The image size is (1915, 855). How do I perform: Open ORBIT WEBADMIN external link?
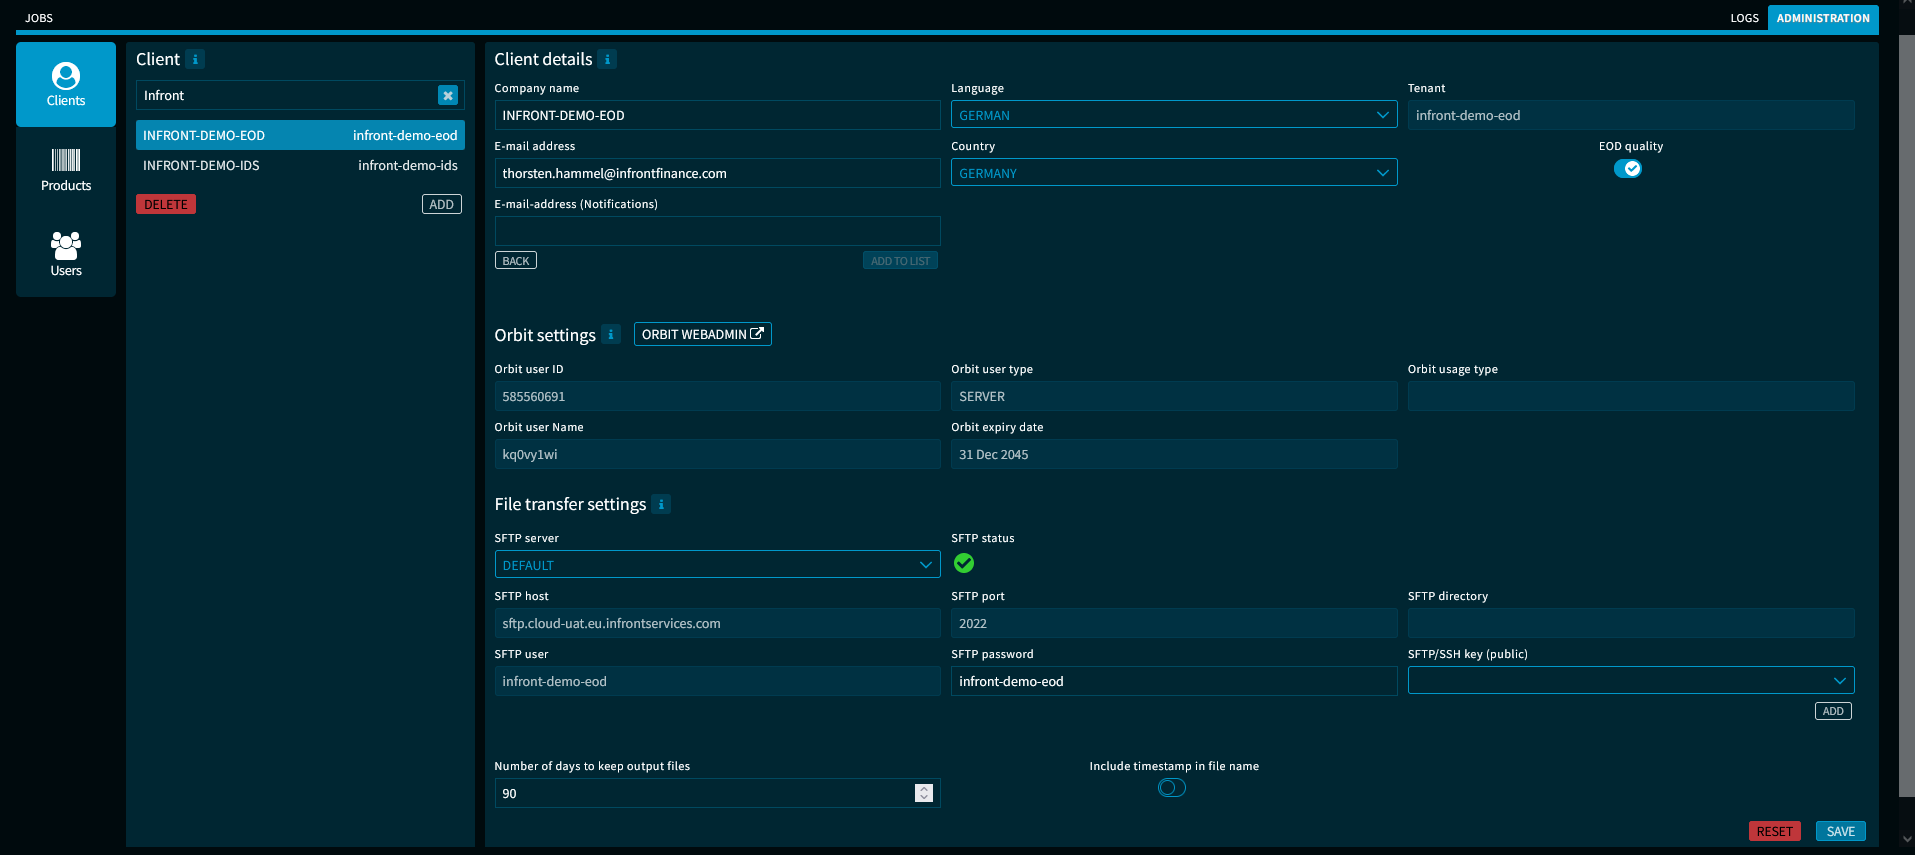point(702,334)
